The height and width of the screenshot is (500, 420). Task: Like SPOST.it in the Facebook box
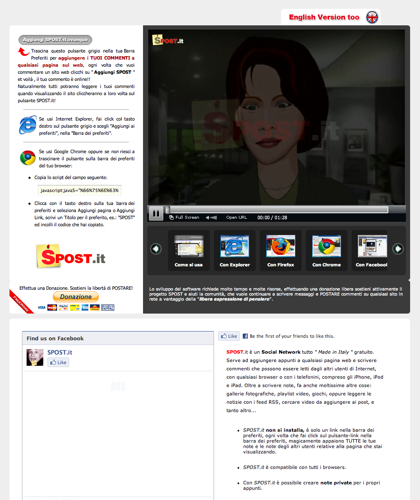pos(58,362)
